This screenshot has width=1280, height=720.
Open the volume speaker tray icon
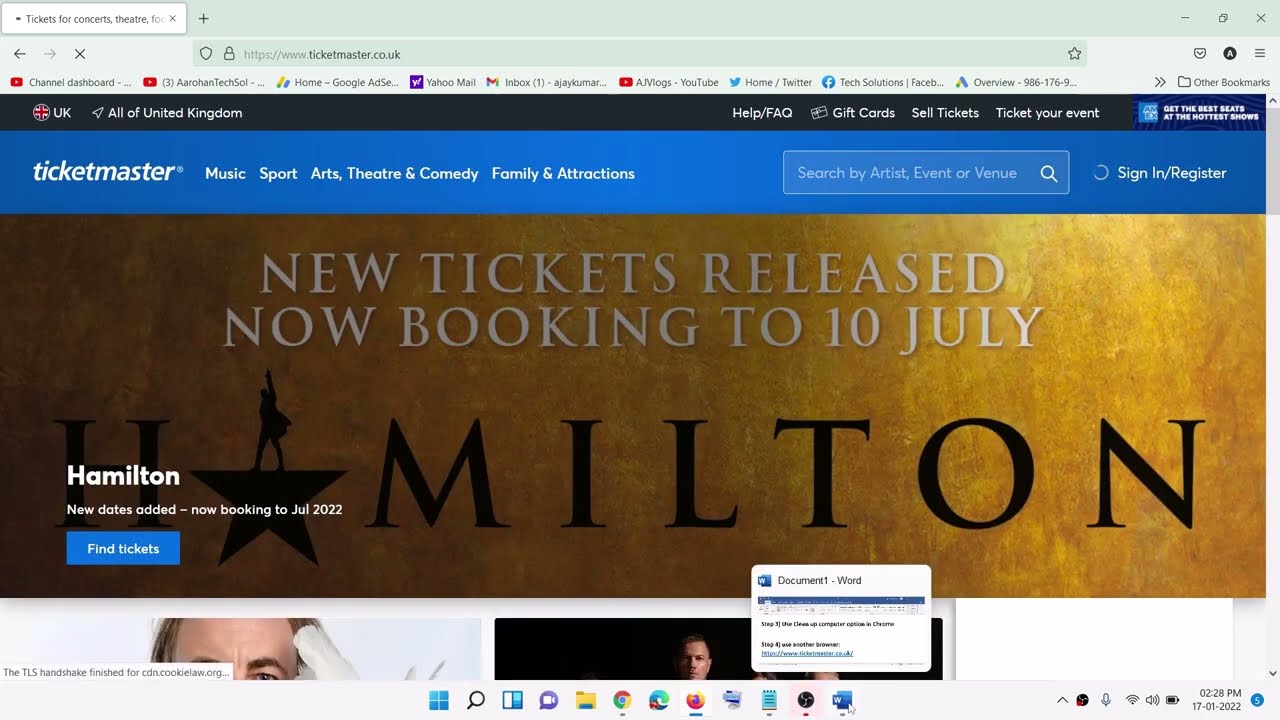coord(1152,700)
